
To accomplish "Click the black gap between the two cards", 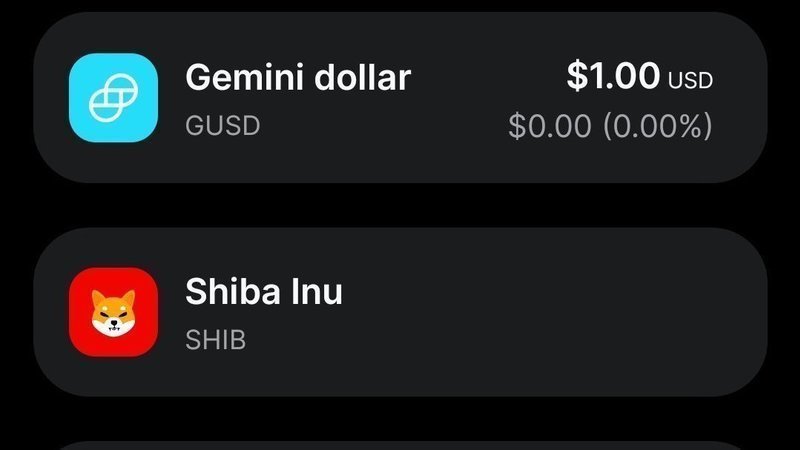I will click(400, 205).
